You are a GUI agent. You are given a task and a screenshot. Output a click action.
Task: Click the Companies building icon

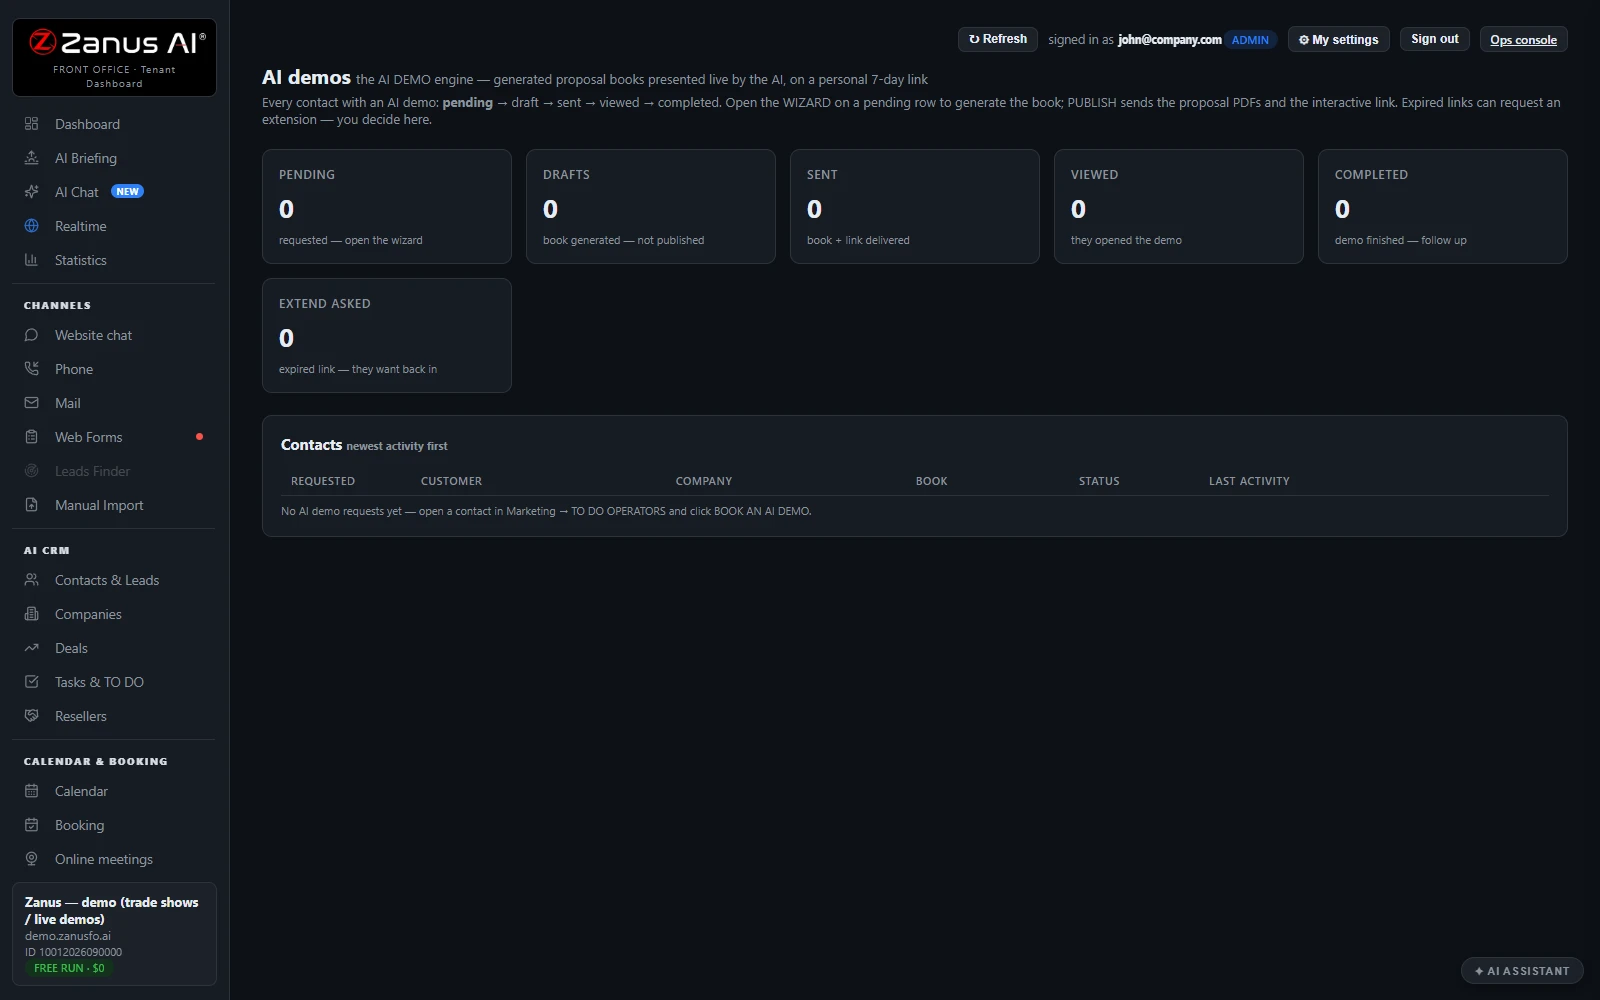click(x=31, y=614)
